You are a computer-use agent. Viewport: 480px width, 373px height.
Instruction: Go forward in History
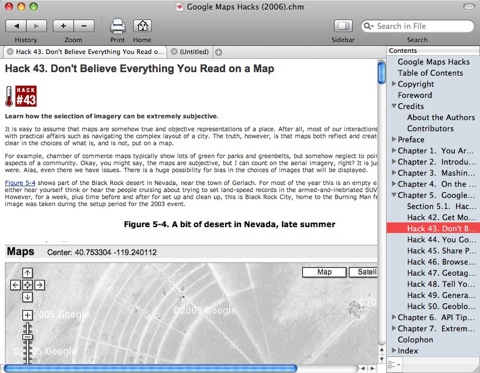click(36, 26)
